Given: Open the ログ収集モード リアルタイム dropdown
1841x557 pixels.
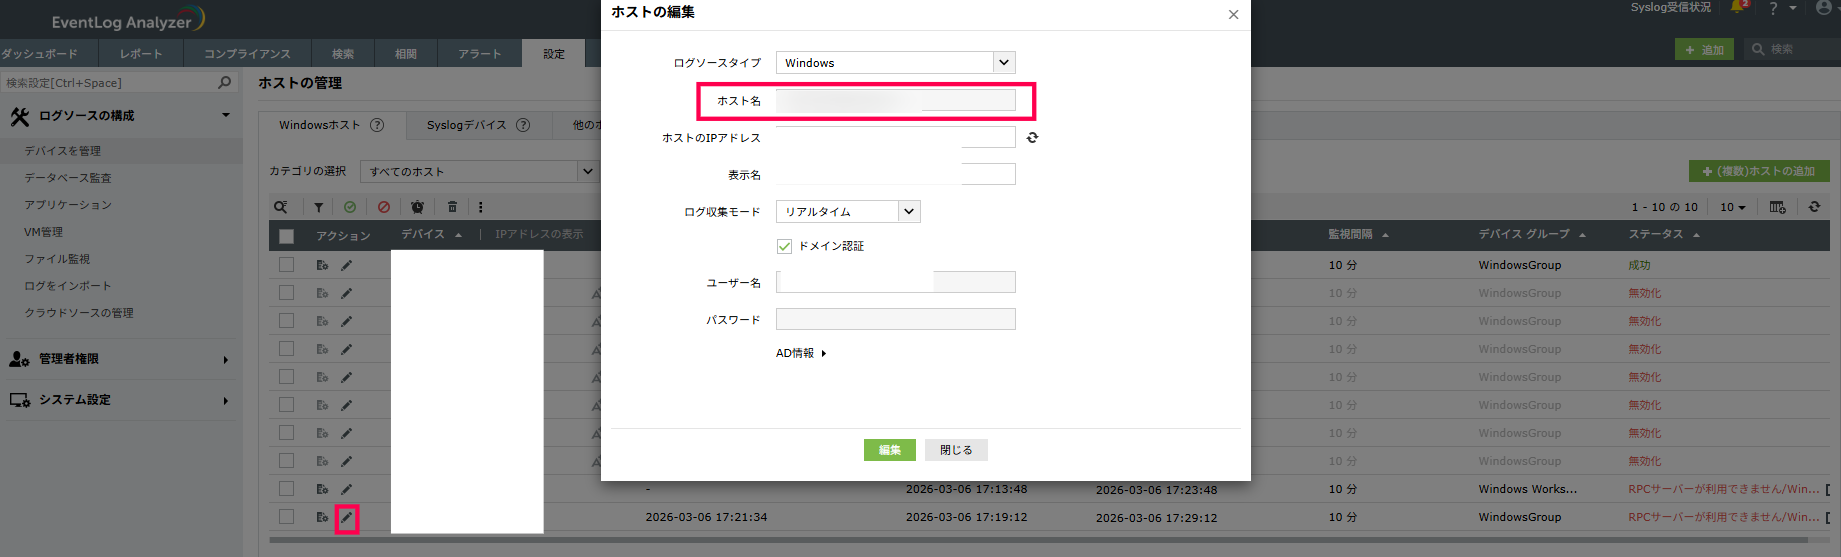Looking at the screenshot, I should click(x=848, y=211).
